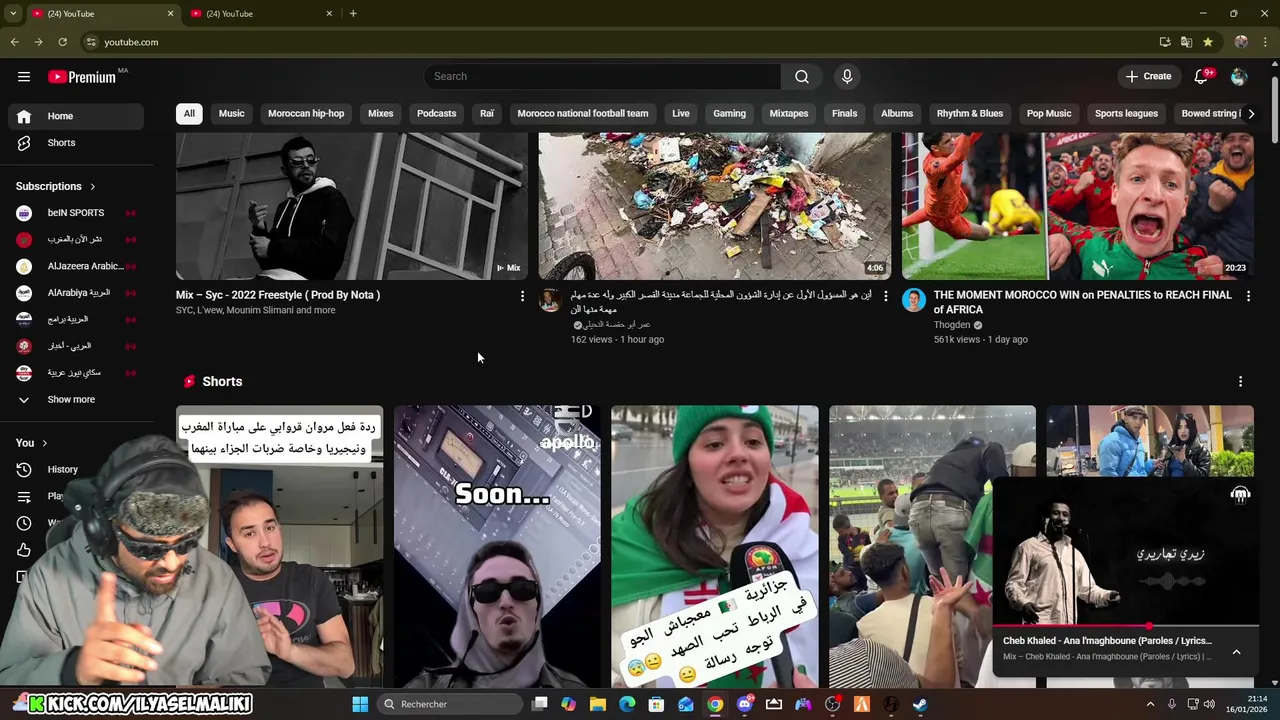Open a new Chrome tab
Image resolution: width=1280 pixels, height=720 pixels.
pyautogui.click(x=353, y=13)
